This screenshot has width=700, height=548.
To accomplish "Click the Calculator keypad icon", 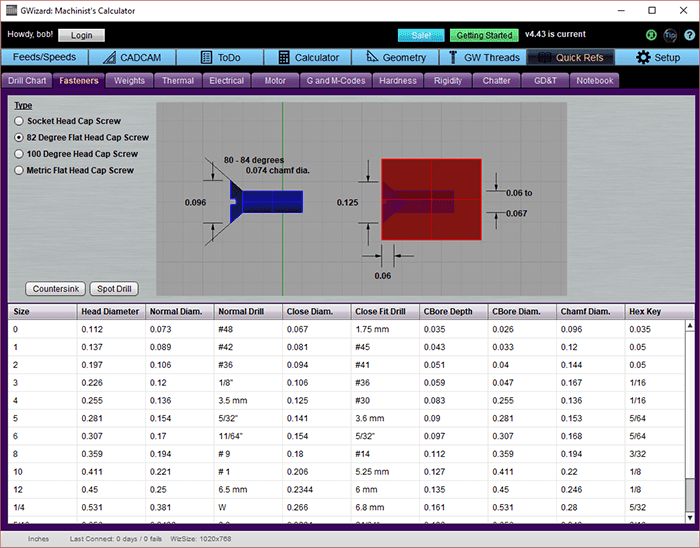I will click(284, 58).
